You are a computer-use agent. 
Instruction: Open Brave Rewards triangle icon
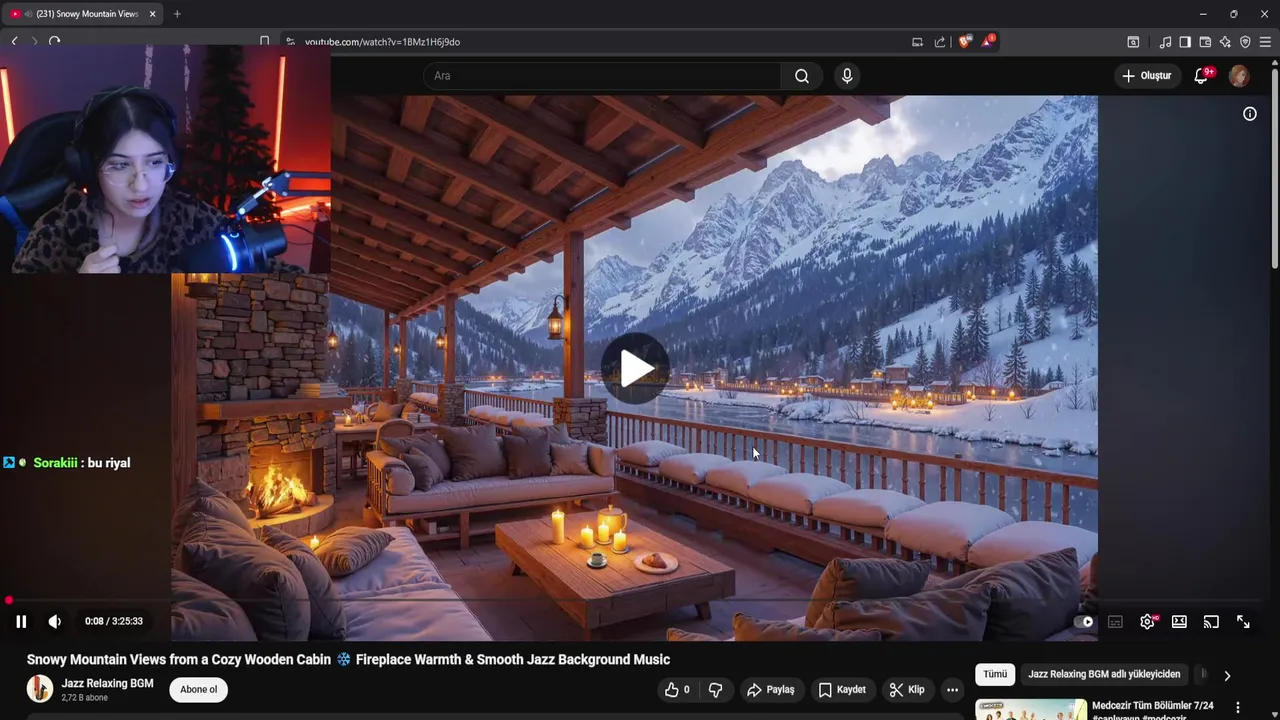click(987, 42)
